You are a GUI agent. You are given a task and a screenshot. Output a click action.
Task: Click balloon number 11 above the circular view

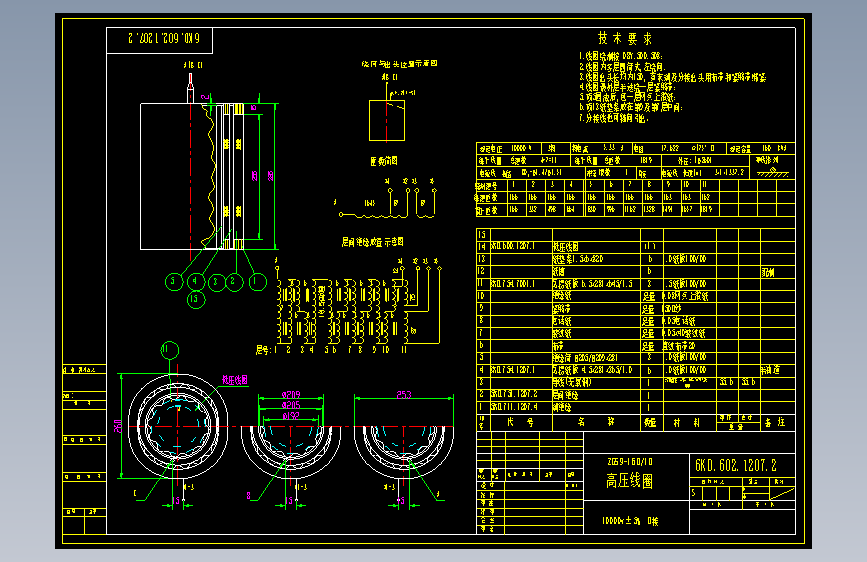coord(170,350)
